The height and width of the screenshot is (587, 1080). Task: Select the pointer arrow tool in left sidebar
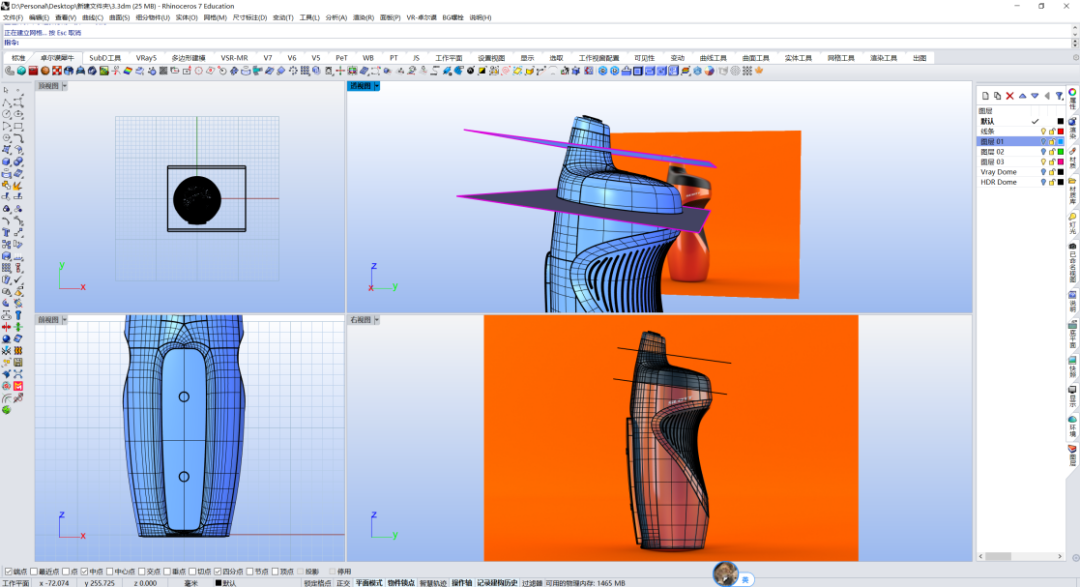pyautogui.click(x=6, y=90)
